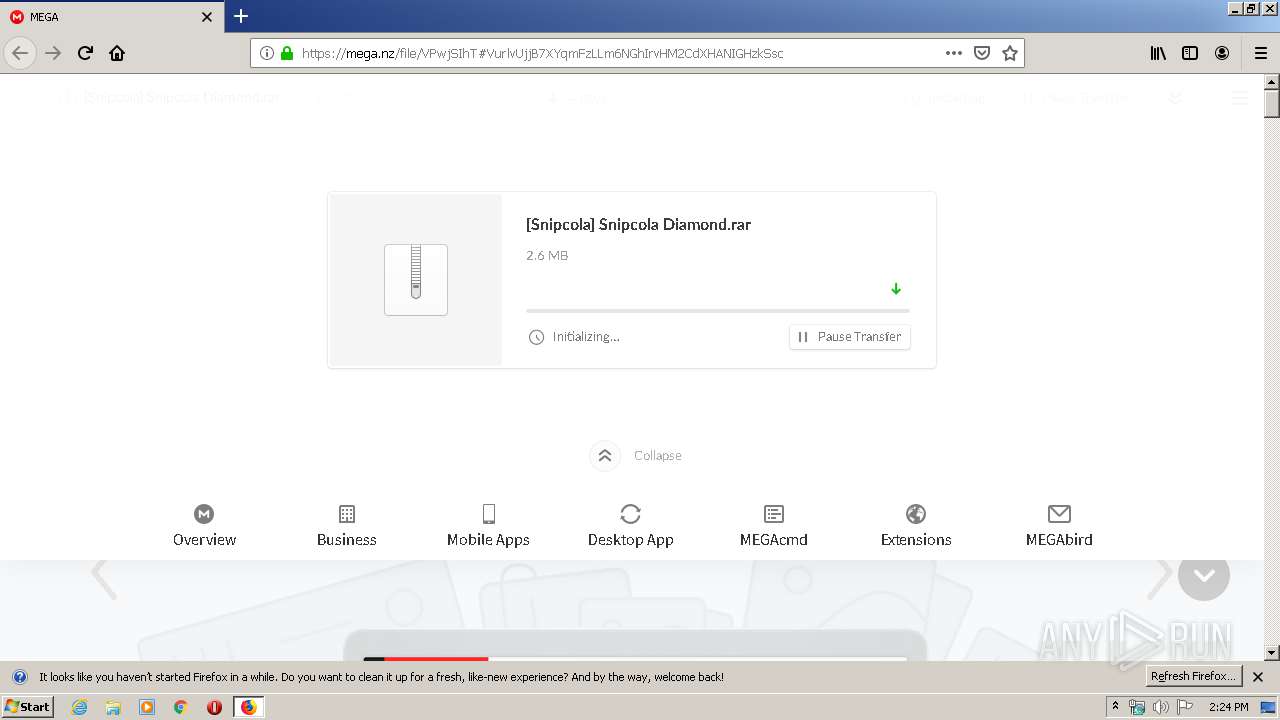Open the Business section
The image size is (1280, 720).
(347, 526)
